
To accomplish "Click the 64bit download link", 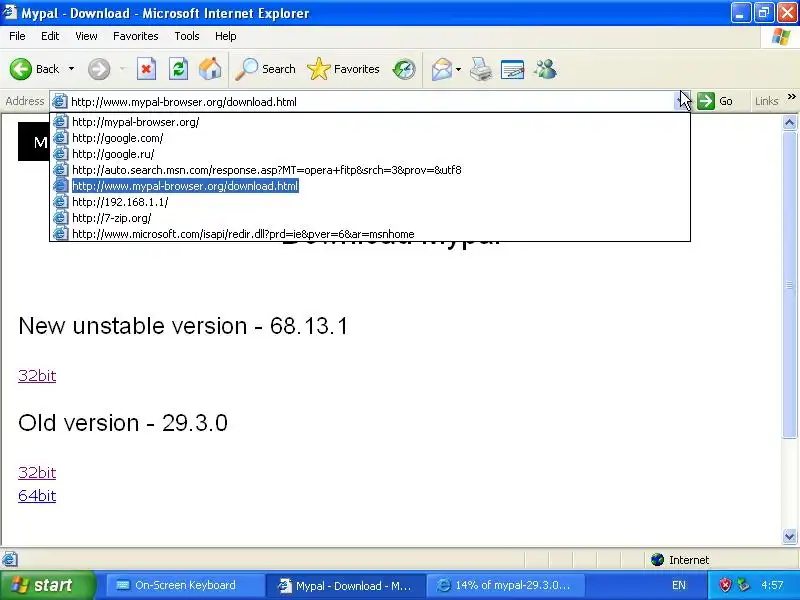I will tap(37, 495).
